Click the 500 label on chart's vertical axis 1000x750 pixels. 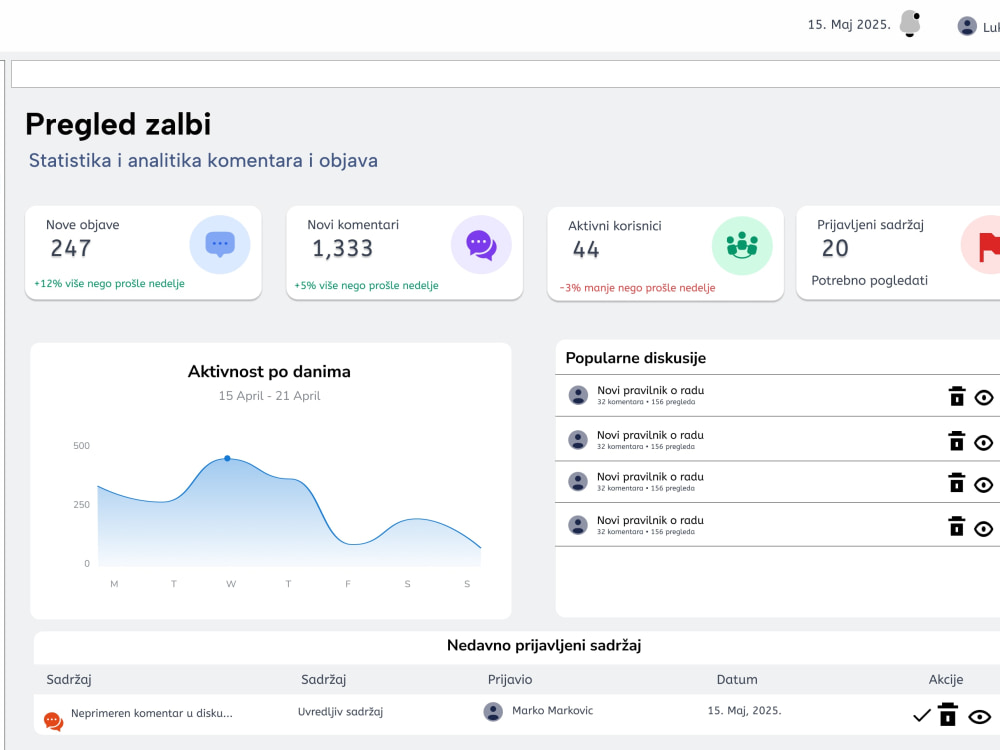[82, 446]
